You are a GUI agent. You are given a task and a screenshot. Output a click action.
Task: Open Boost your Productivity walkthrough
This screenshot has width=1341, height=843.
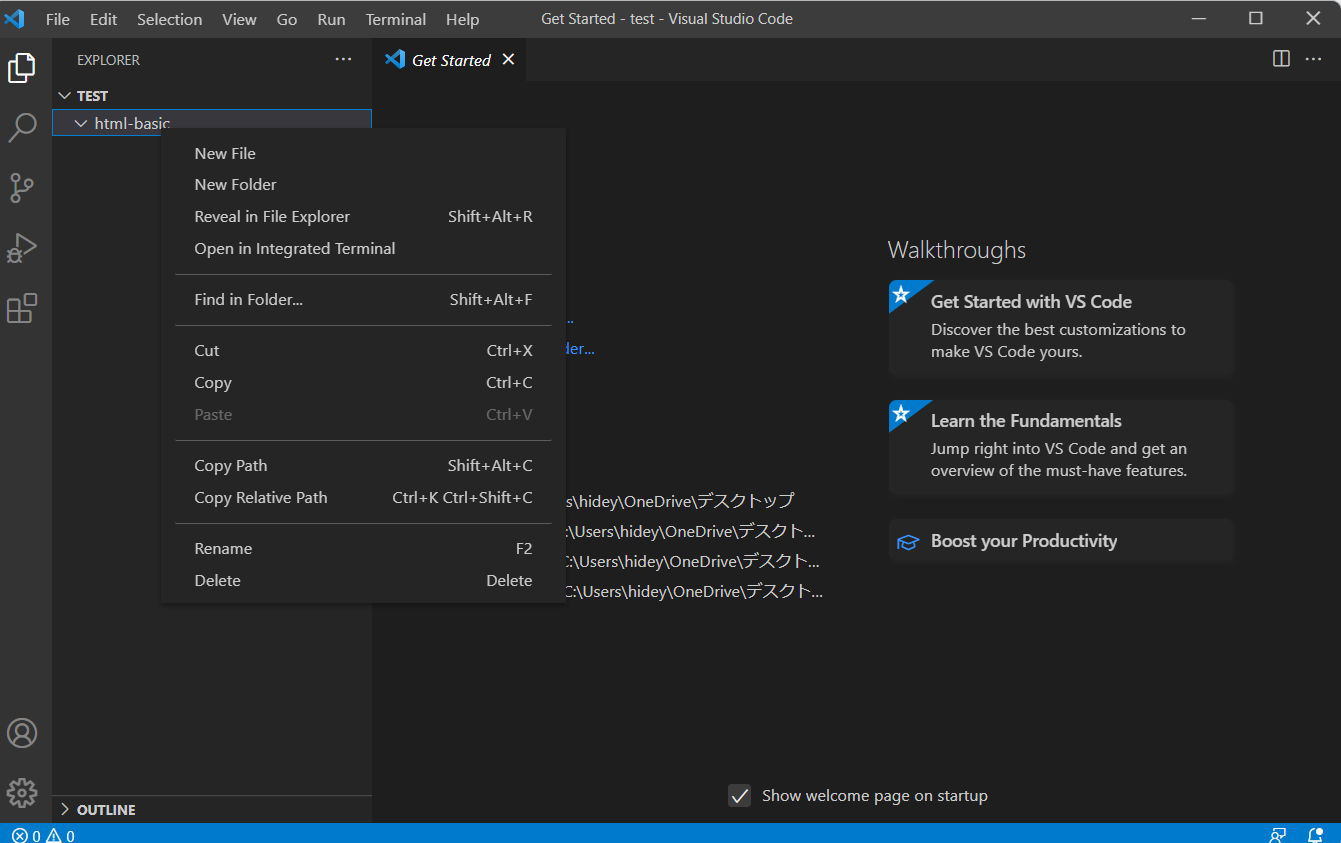(1062, 541)
